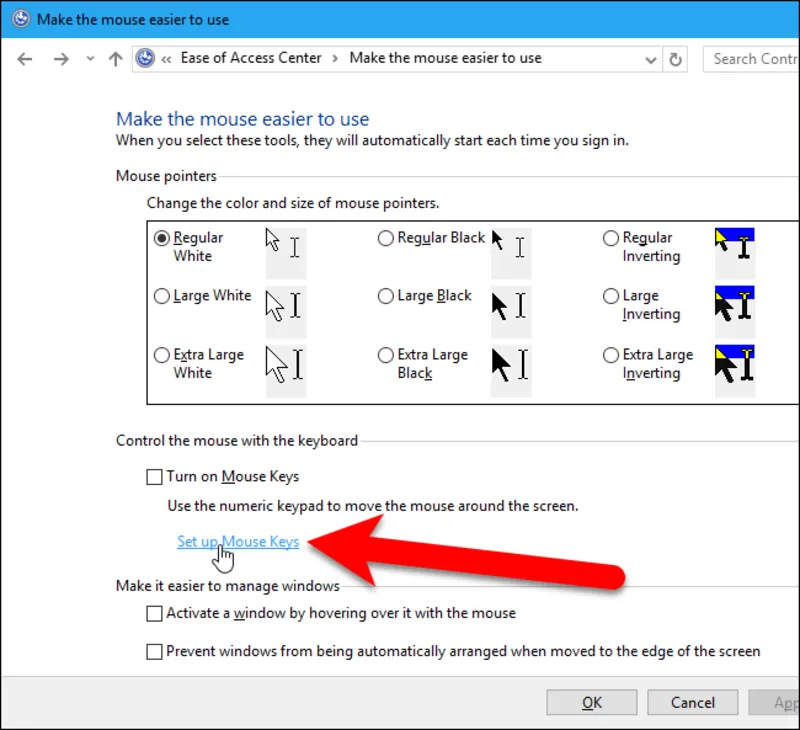Image resolution: width=800 pixels, height=730 pixels.
Task: Open Ease of Access Center breadcrumb
Action: 251,58
